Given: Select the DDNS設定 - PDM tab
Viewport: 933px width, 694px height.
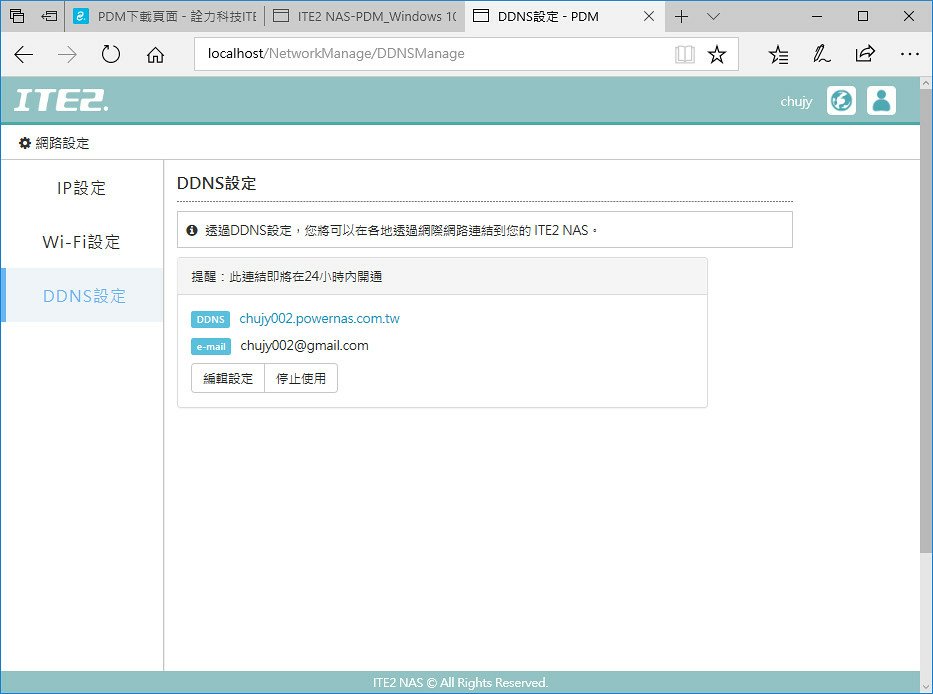Looking at the screenshot, I should (x=565, y=16).
